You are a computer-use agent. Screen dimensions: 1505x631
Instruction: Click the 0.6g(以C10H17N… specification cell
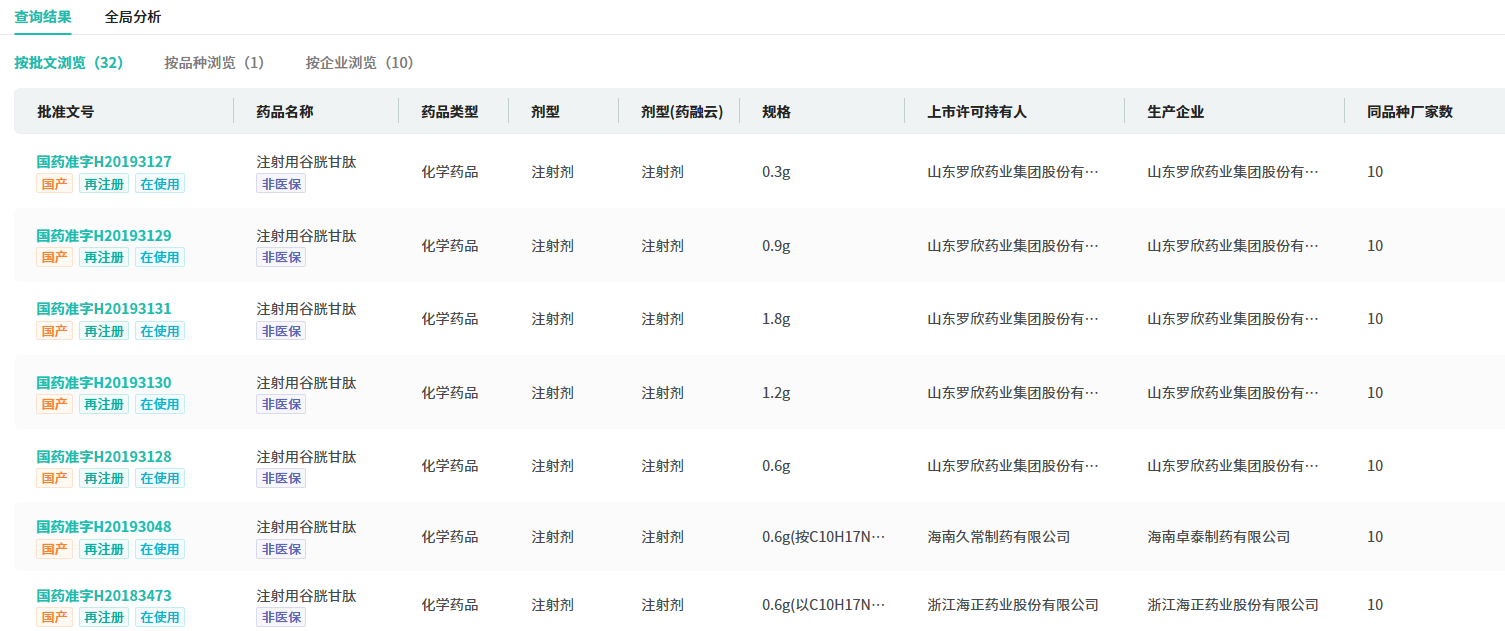coord(824,605)
